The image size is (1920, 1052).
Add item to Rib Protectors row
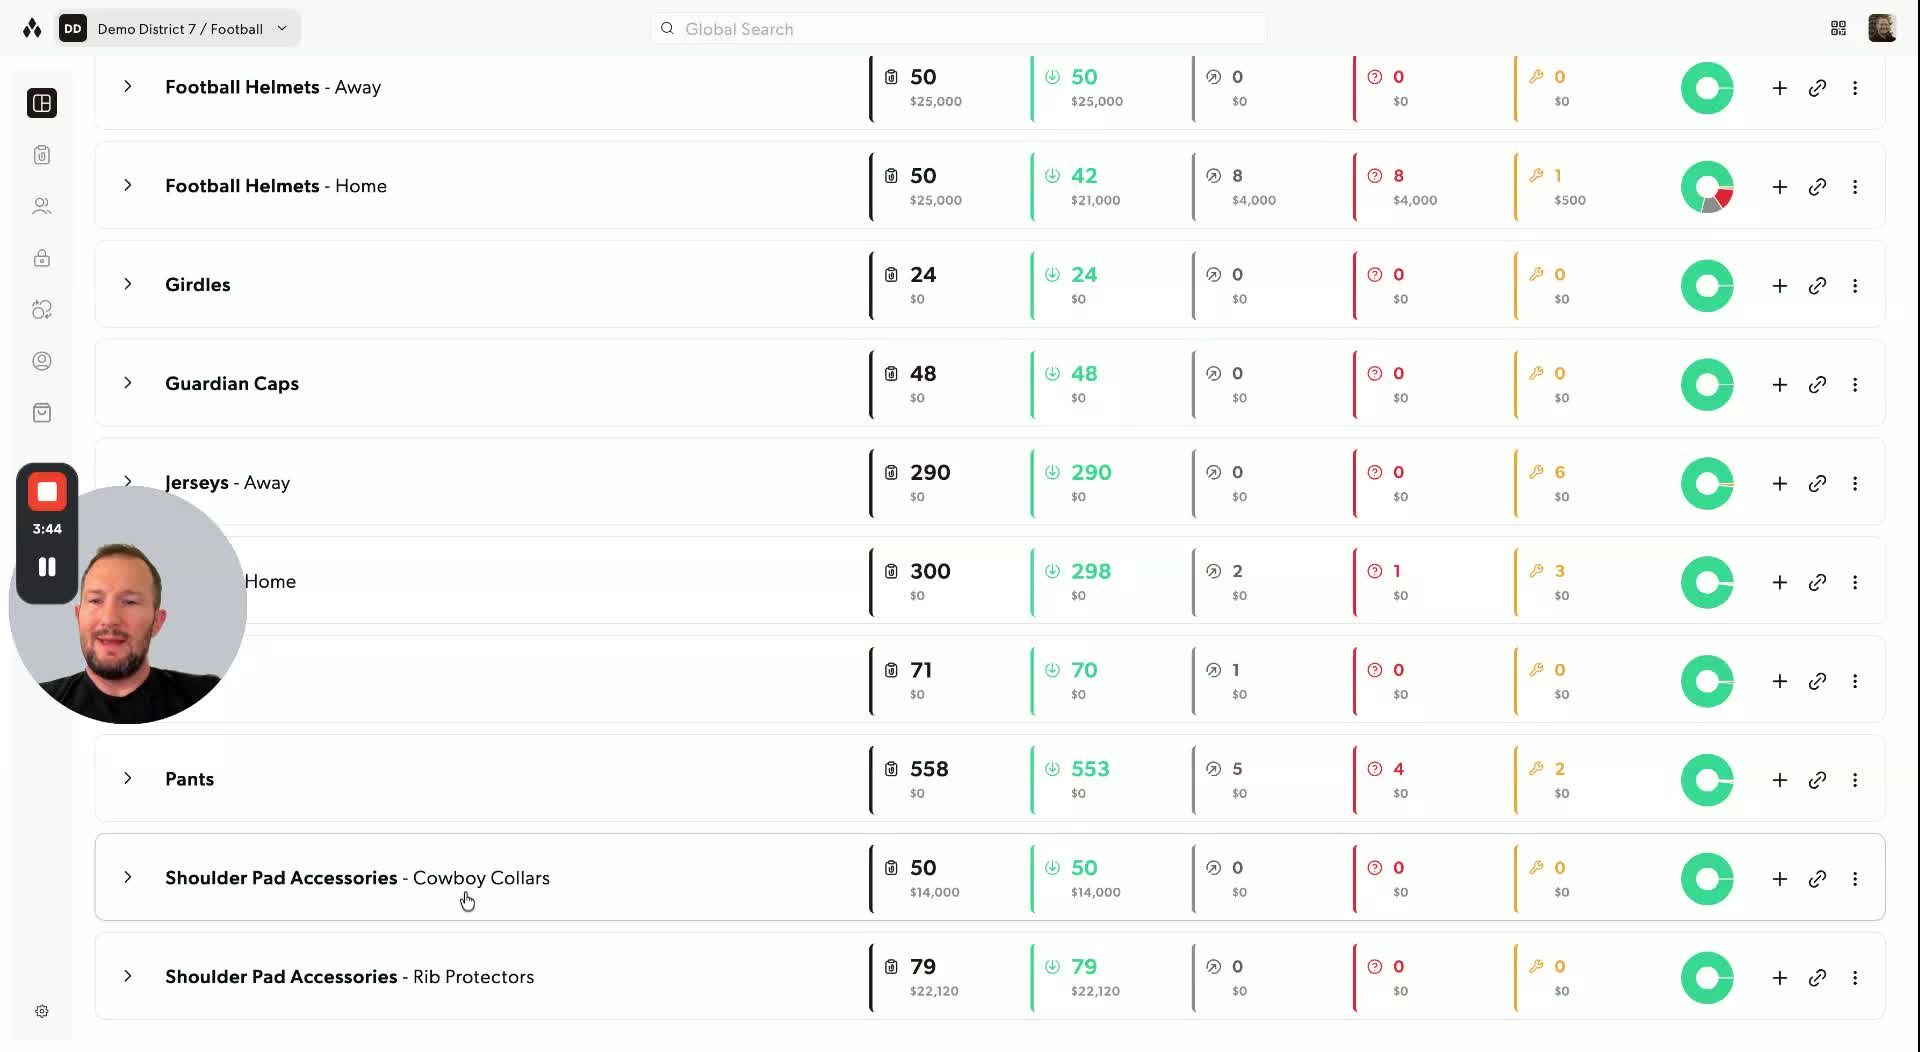click(1780, 978)
